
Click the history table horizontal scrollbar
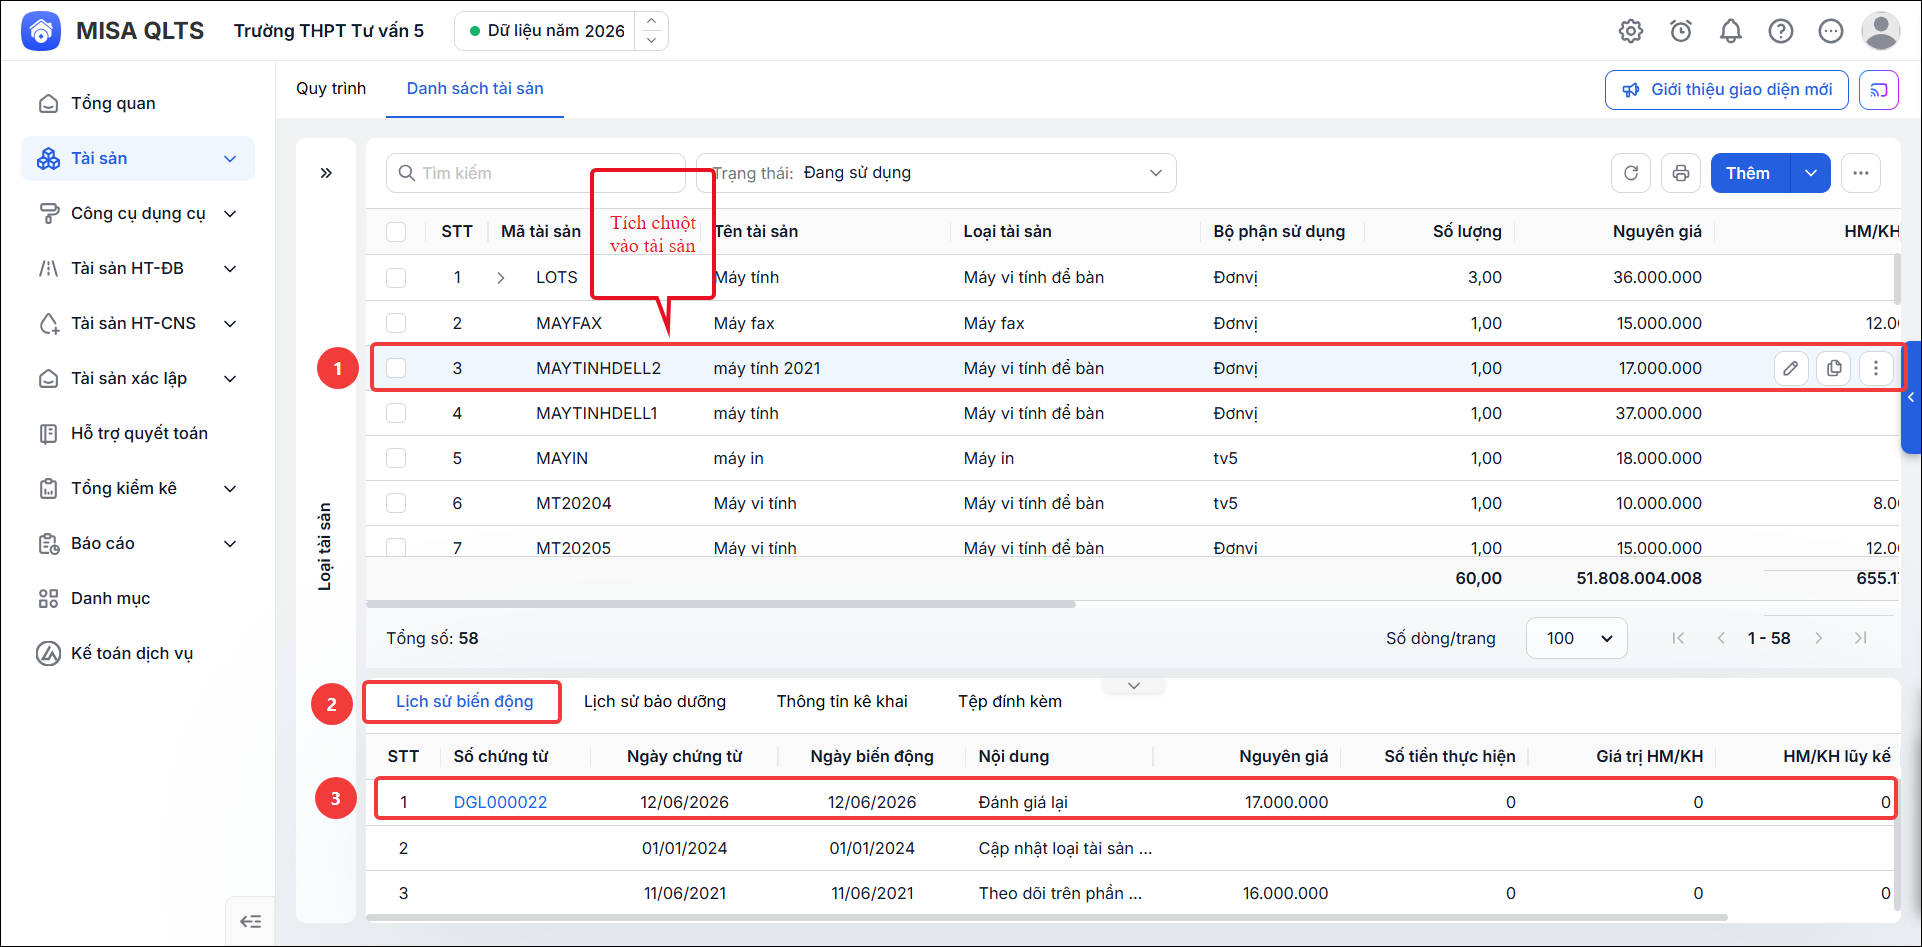[1047, 917]
